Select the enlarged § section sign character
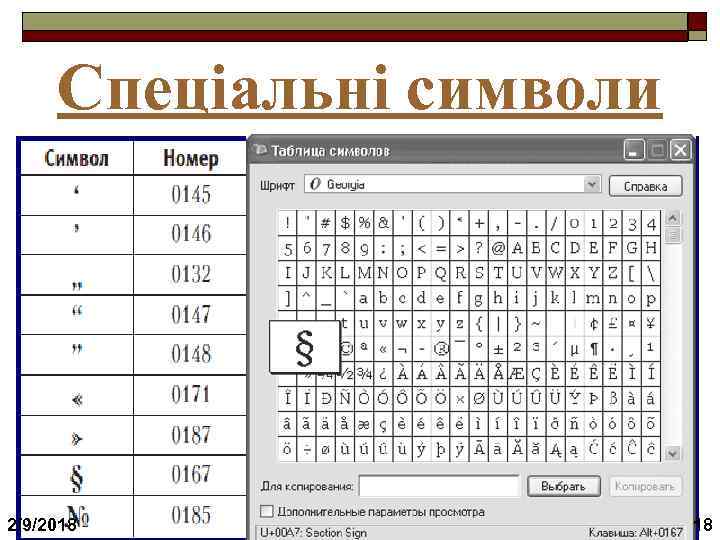The image size is (720, 540). [305, 347]
